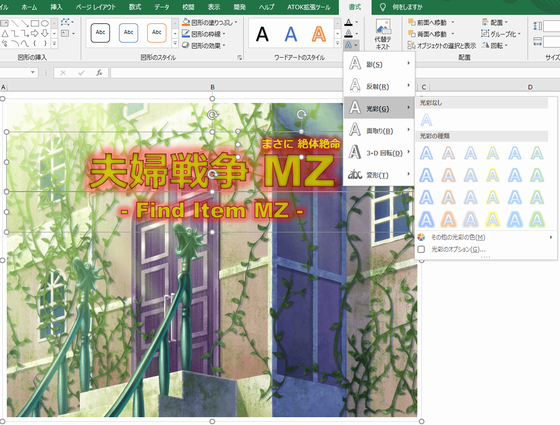
Task: Select the no-glow A option under 光彩なし
Action: tap(426, 120)
